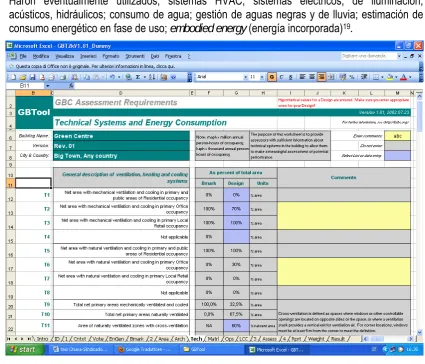Click the Windows start button

pos(24,349)
